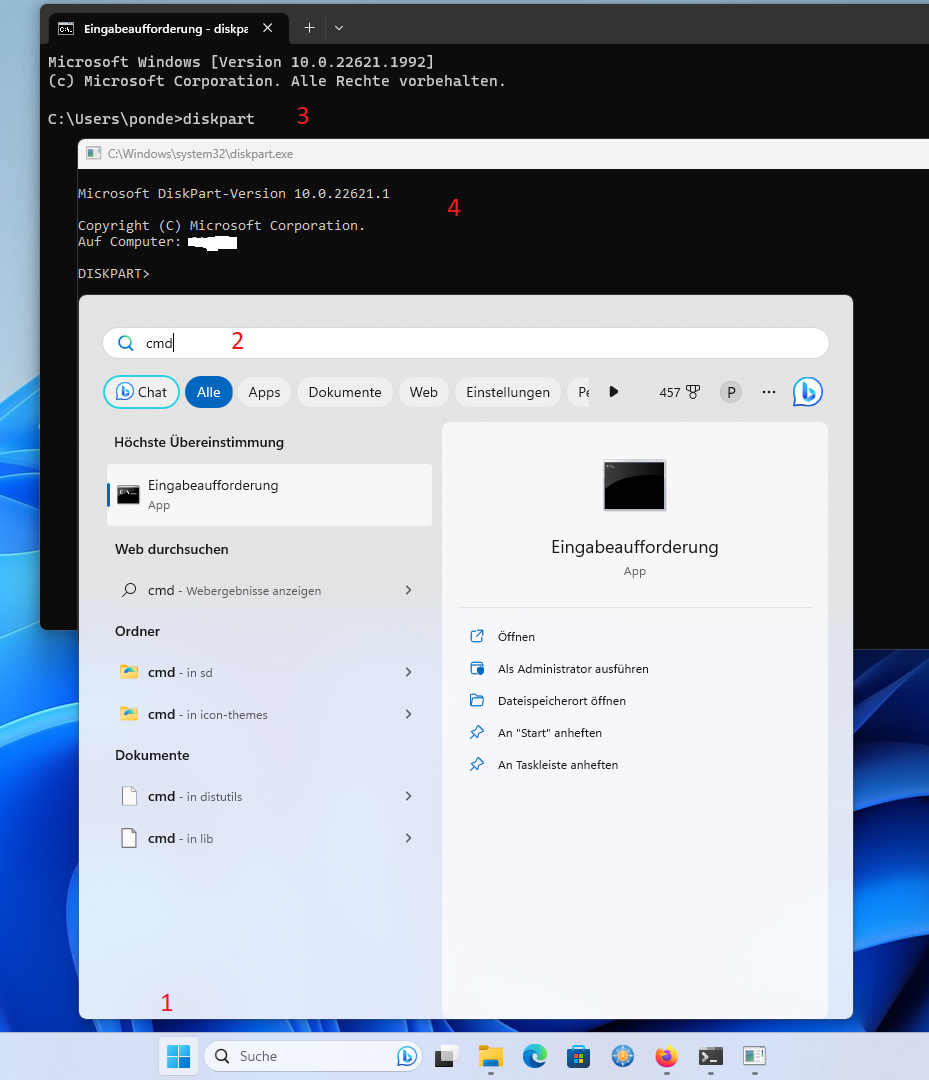Switch to Dokumente filter tab
This screenshot has width=929, height=1080.
[345, 392]
